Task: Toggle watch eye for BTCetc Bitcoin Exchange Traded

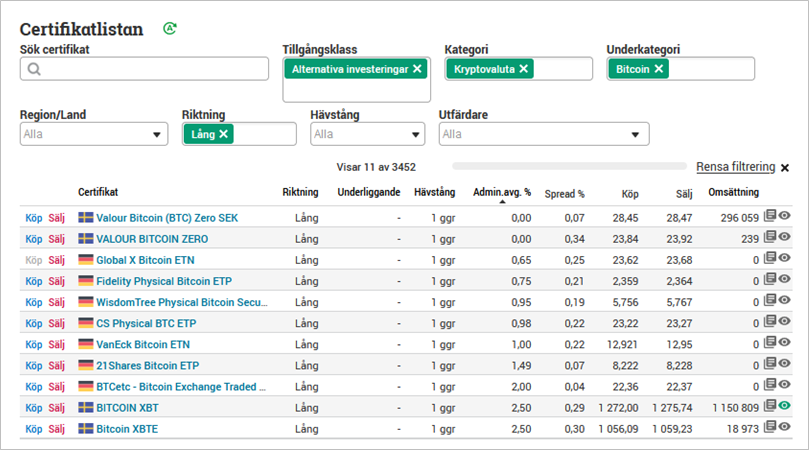Action: pyautogui.click(x=784, y=384)
